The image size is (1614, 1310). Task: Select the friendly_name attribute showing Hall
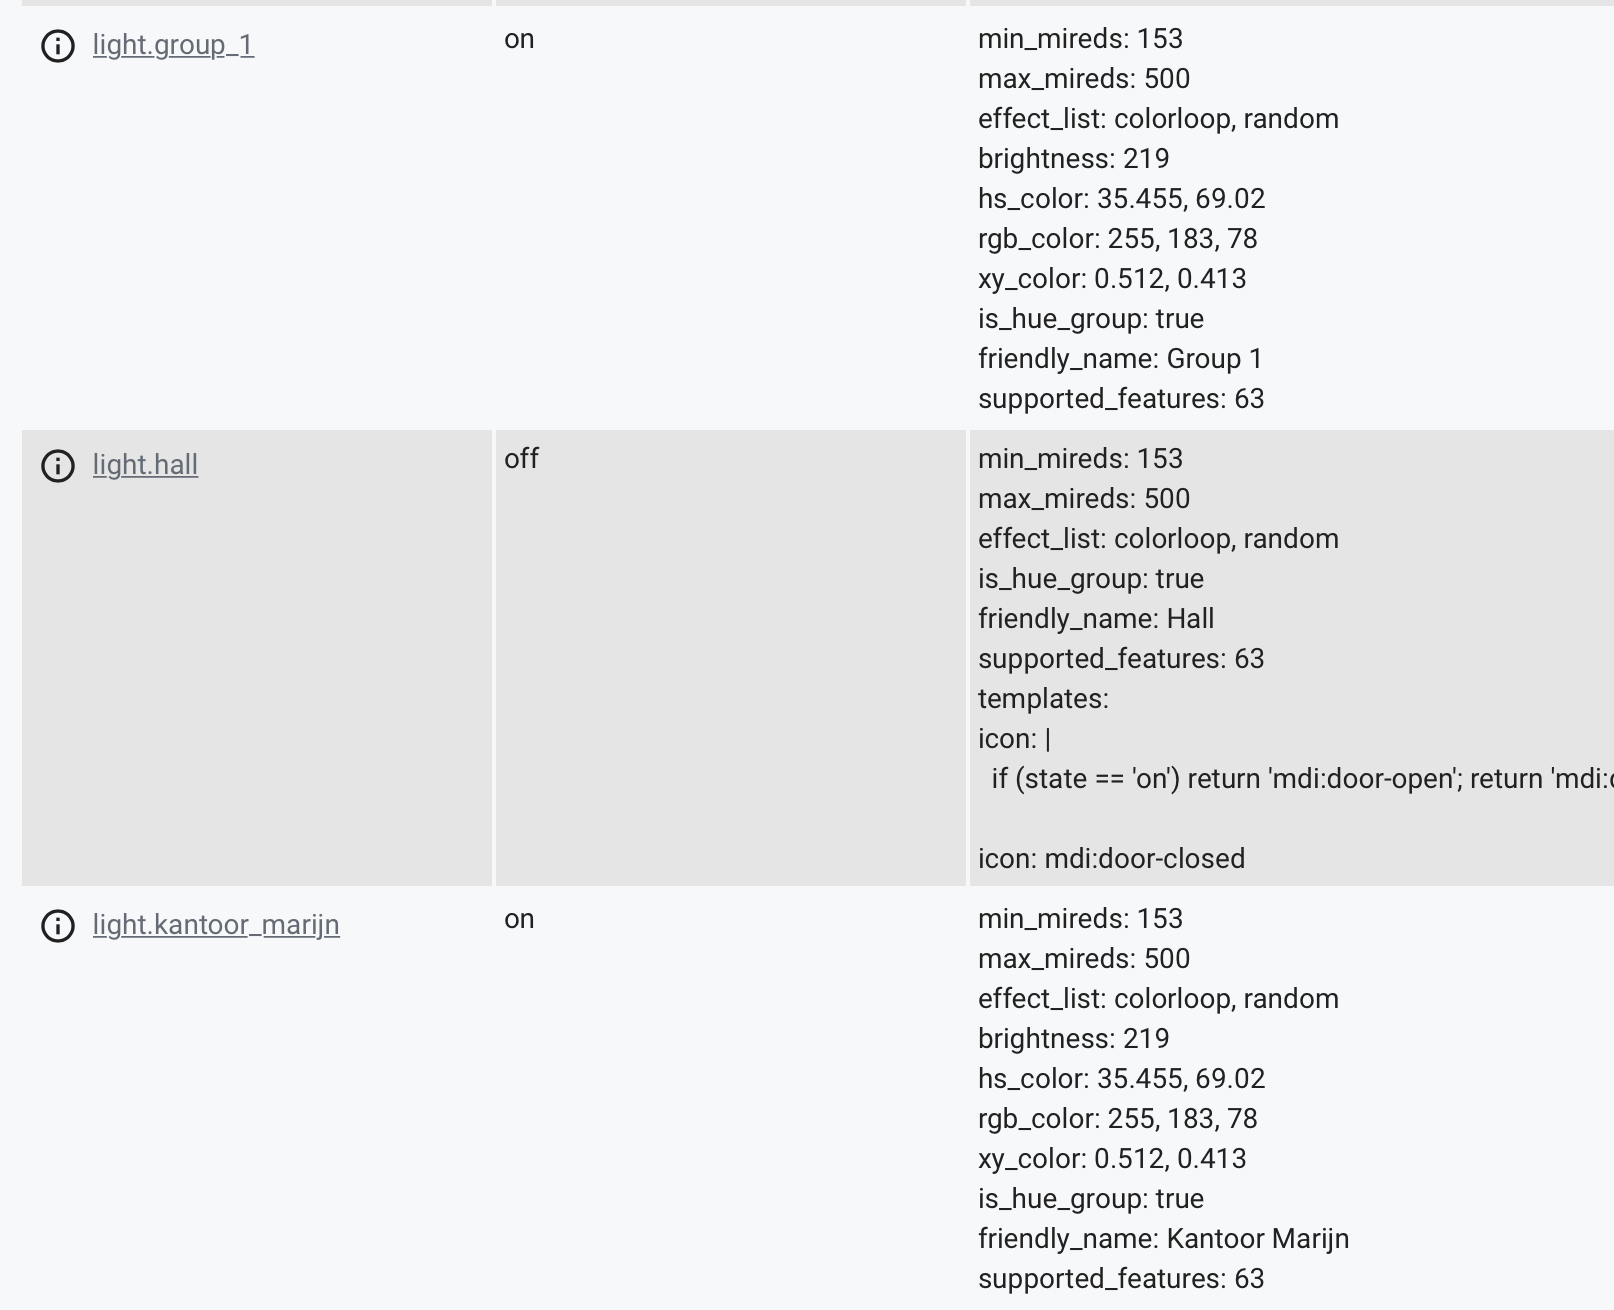pyautogui.click(x=1095, y=618)
